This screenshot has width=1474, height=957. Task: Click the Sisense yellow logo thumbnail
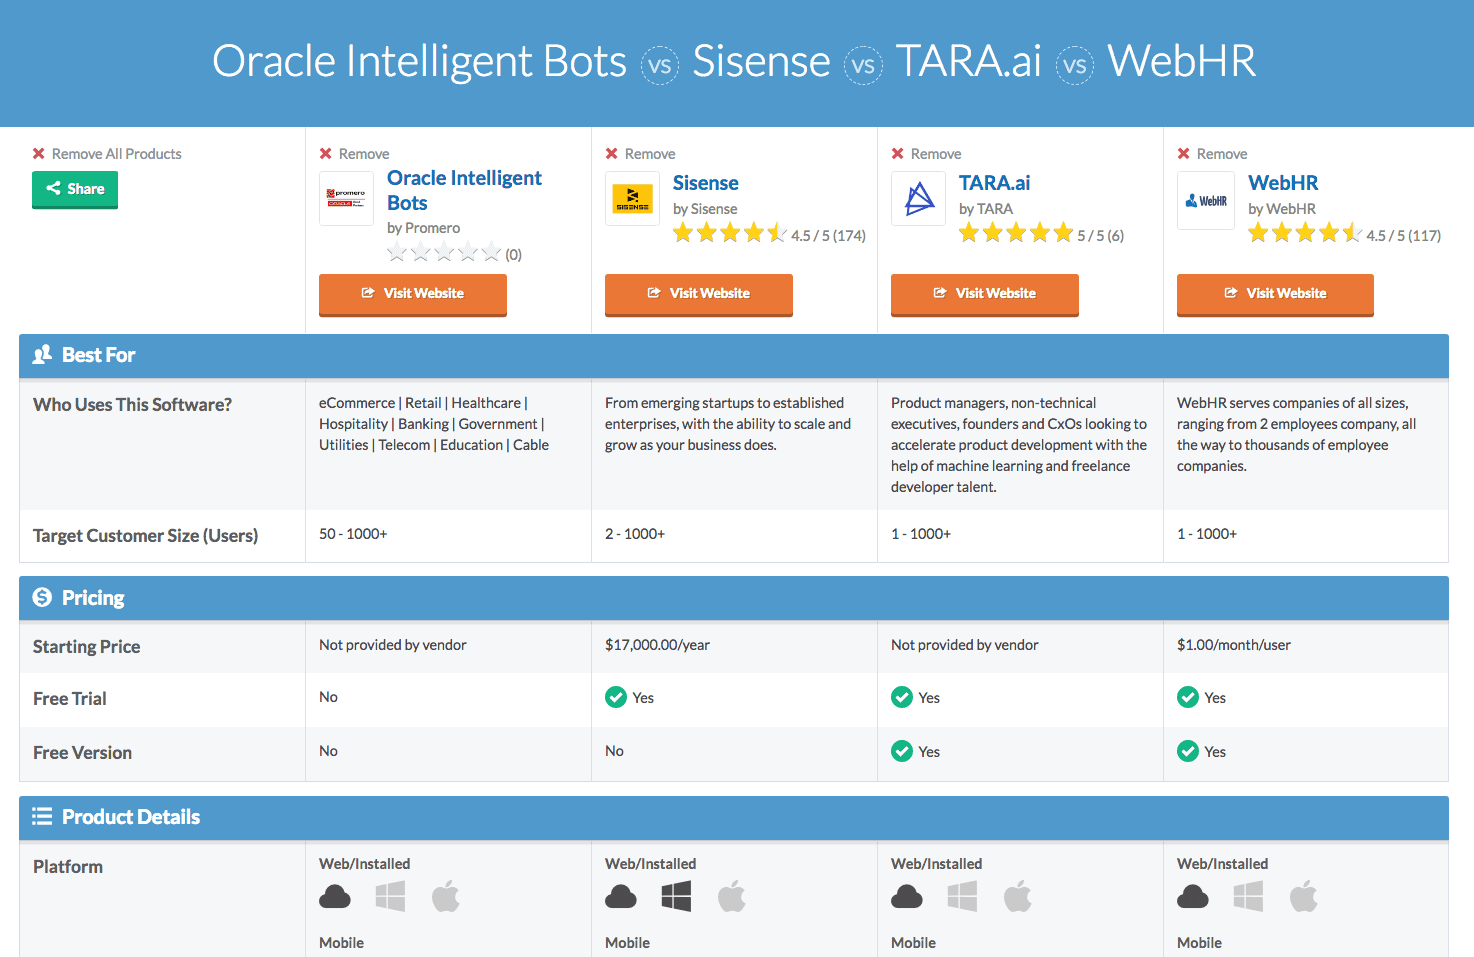632,199
